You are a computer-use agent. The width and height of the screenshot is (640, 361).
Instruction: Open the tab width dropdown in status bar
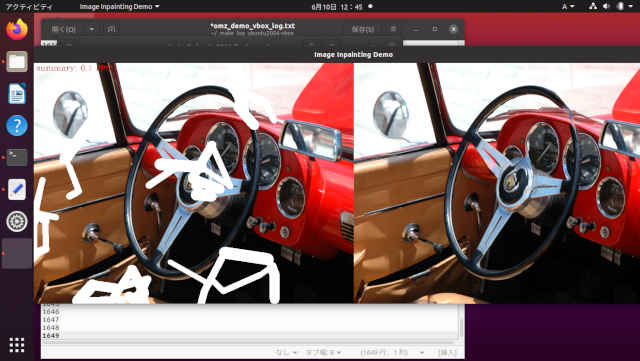click(324, 352)
